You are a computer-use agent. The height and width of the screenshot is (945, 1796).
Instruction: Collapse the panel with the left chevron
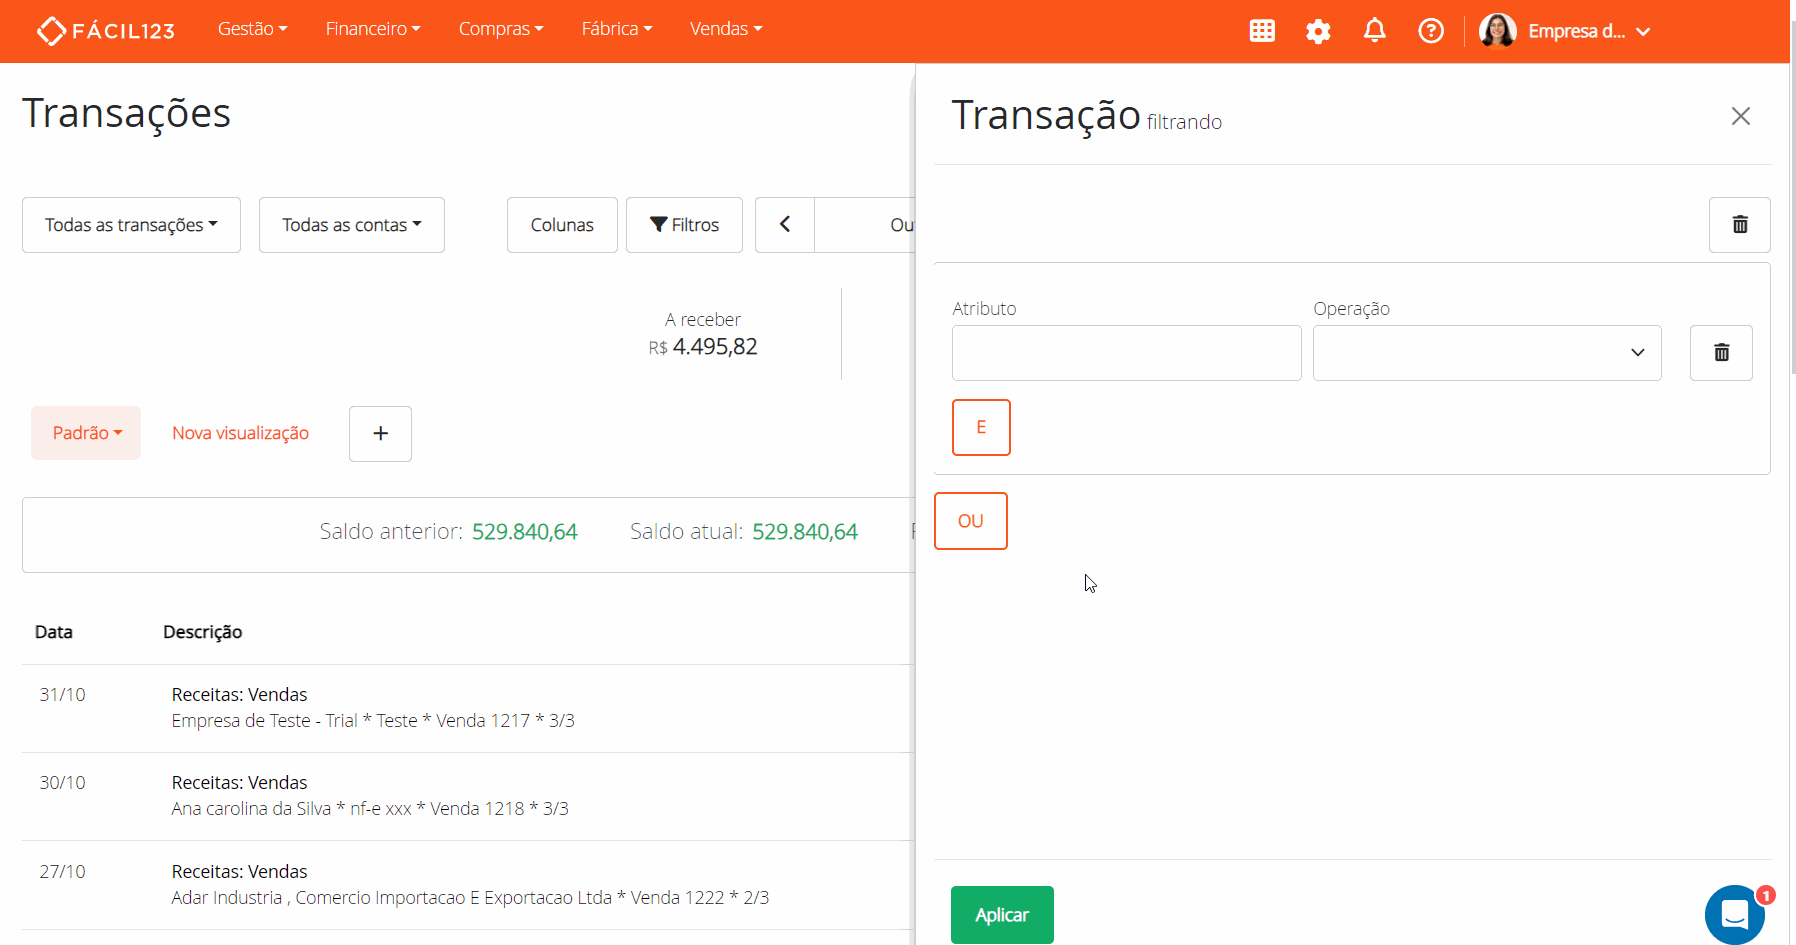coord(785,224)
